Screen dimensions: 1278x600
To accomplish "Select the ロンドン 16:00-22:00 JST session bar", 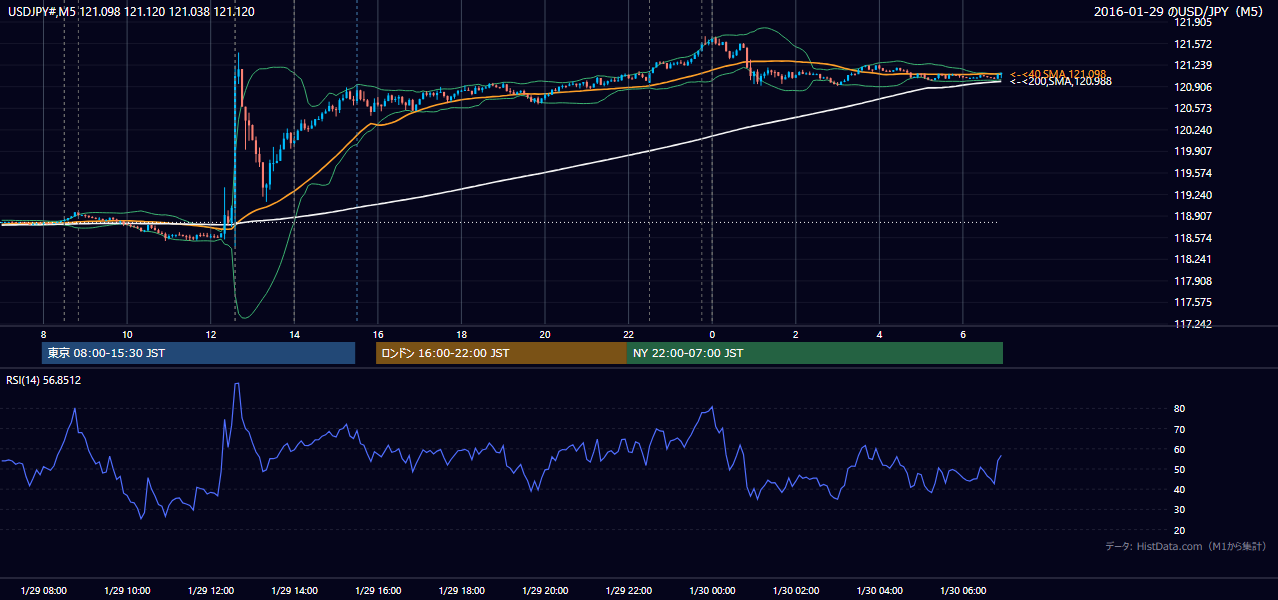I will pos(502,353).
